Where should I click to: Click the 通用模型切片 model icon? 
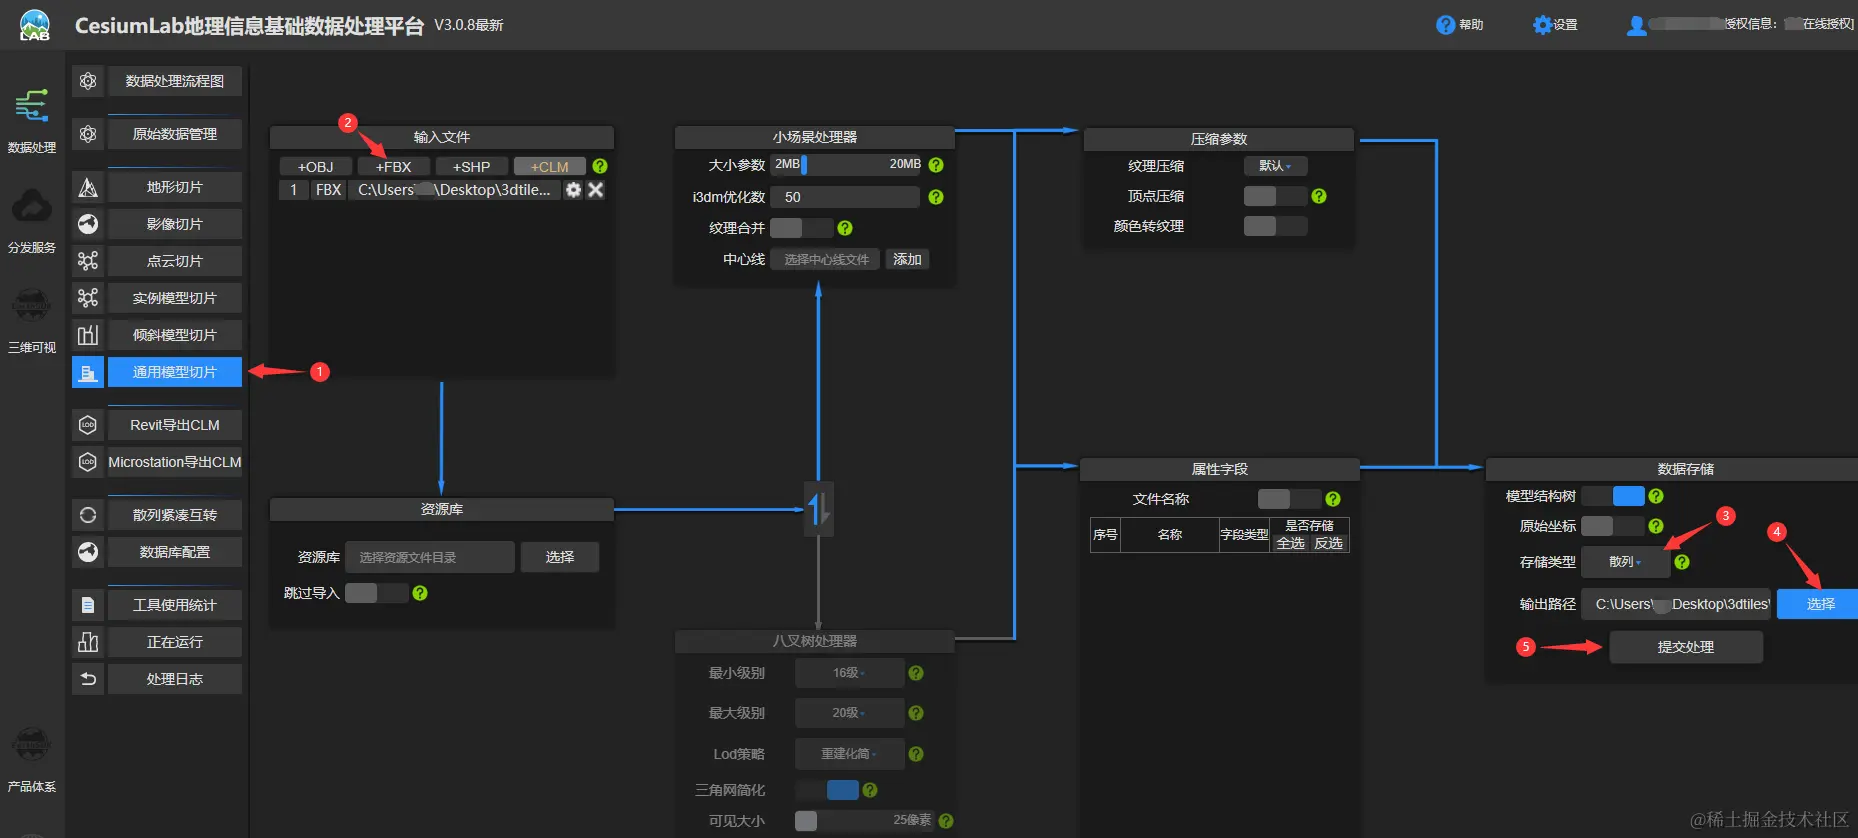pyautogui.click(x=88, y=372)
